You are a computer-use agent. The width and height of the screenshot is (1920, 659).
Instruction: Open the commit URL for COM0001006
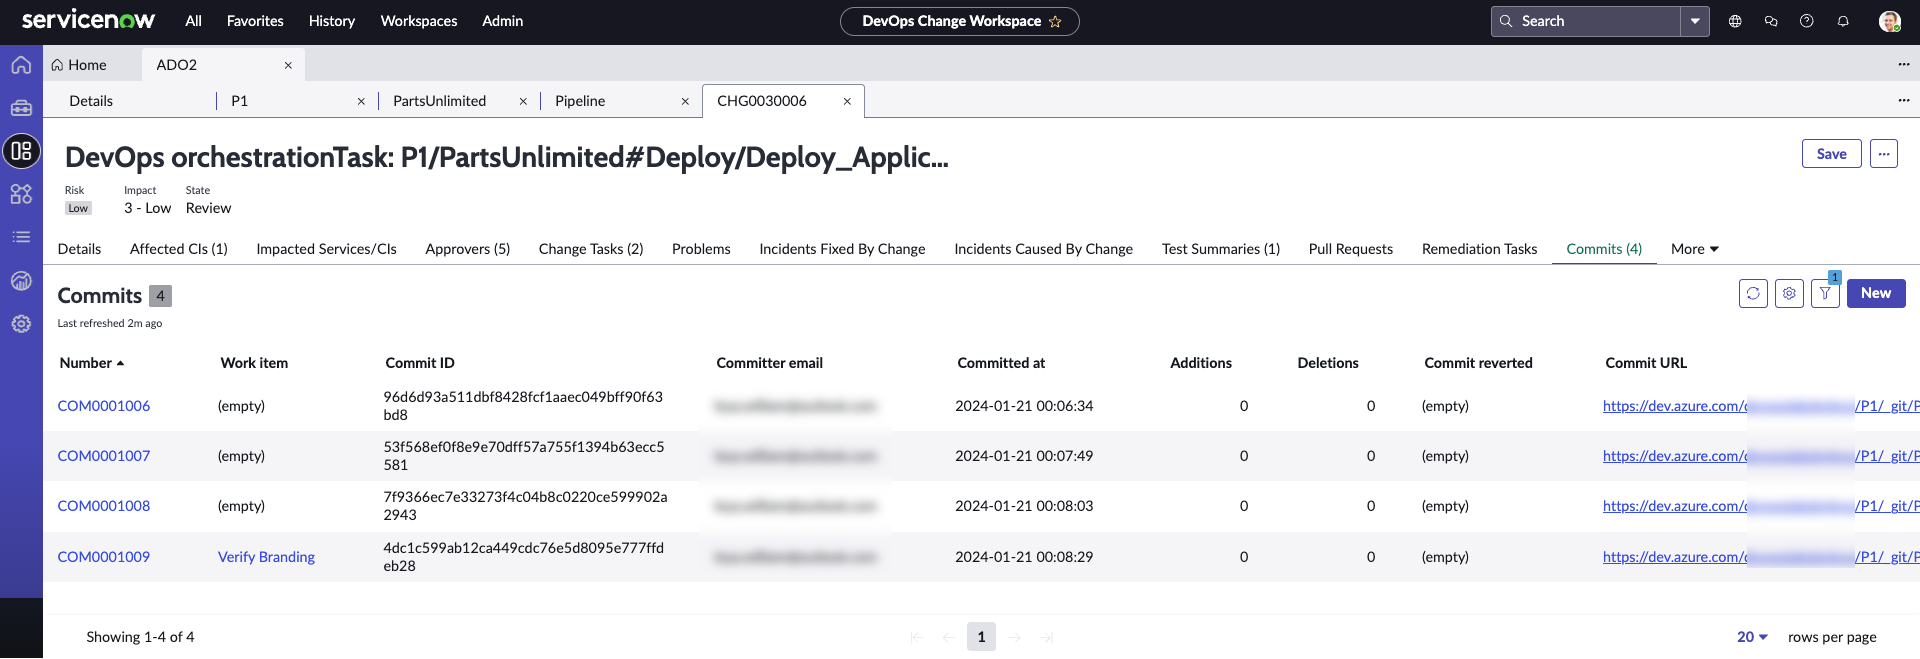click(1761, 406)
